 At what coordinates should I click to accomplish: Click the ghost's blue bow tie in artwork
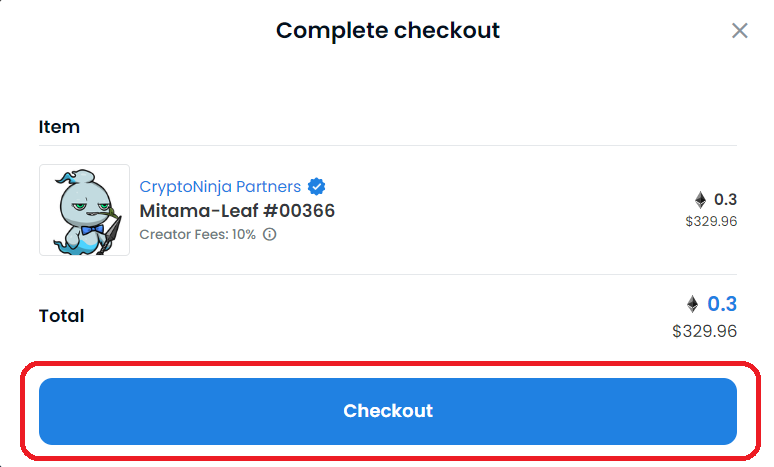pos(92,230)
